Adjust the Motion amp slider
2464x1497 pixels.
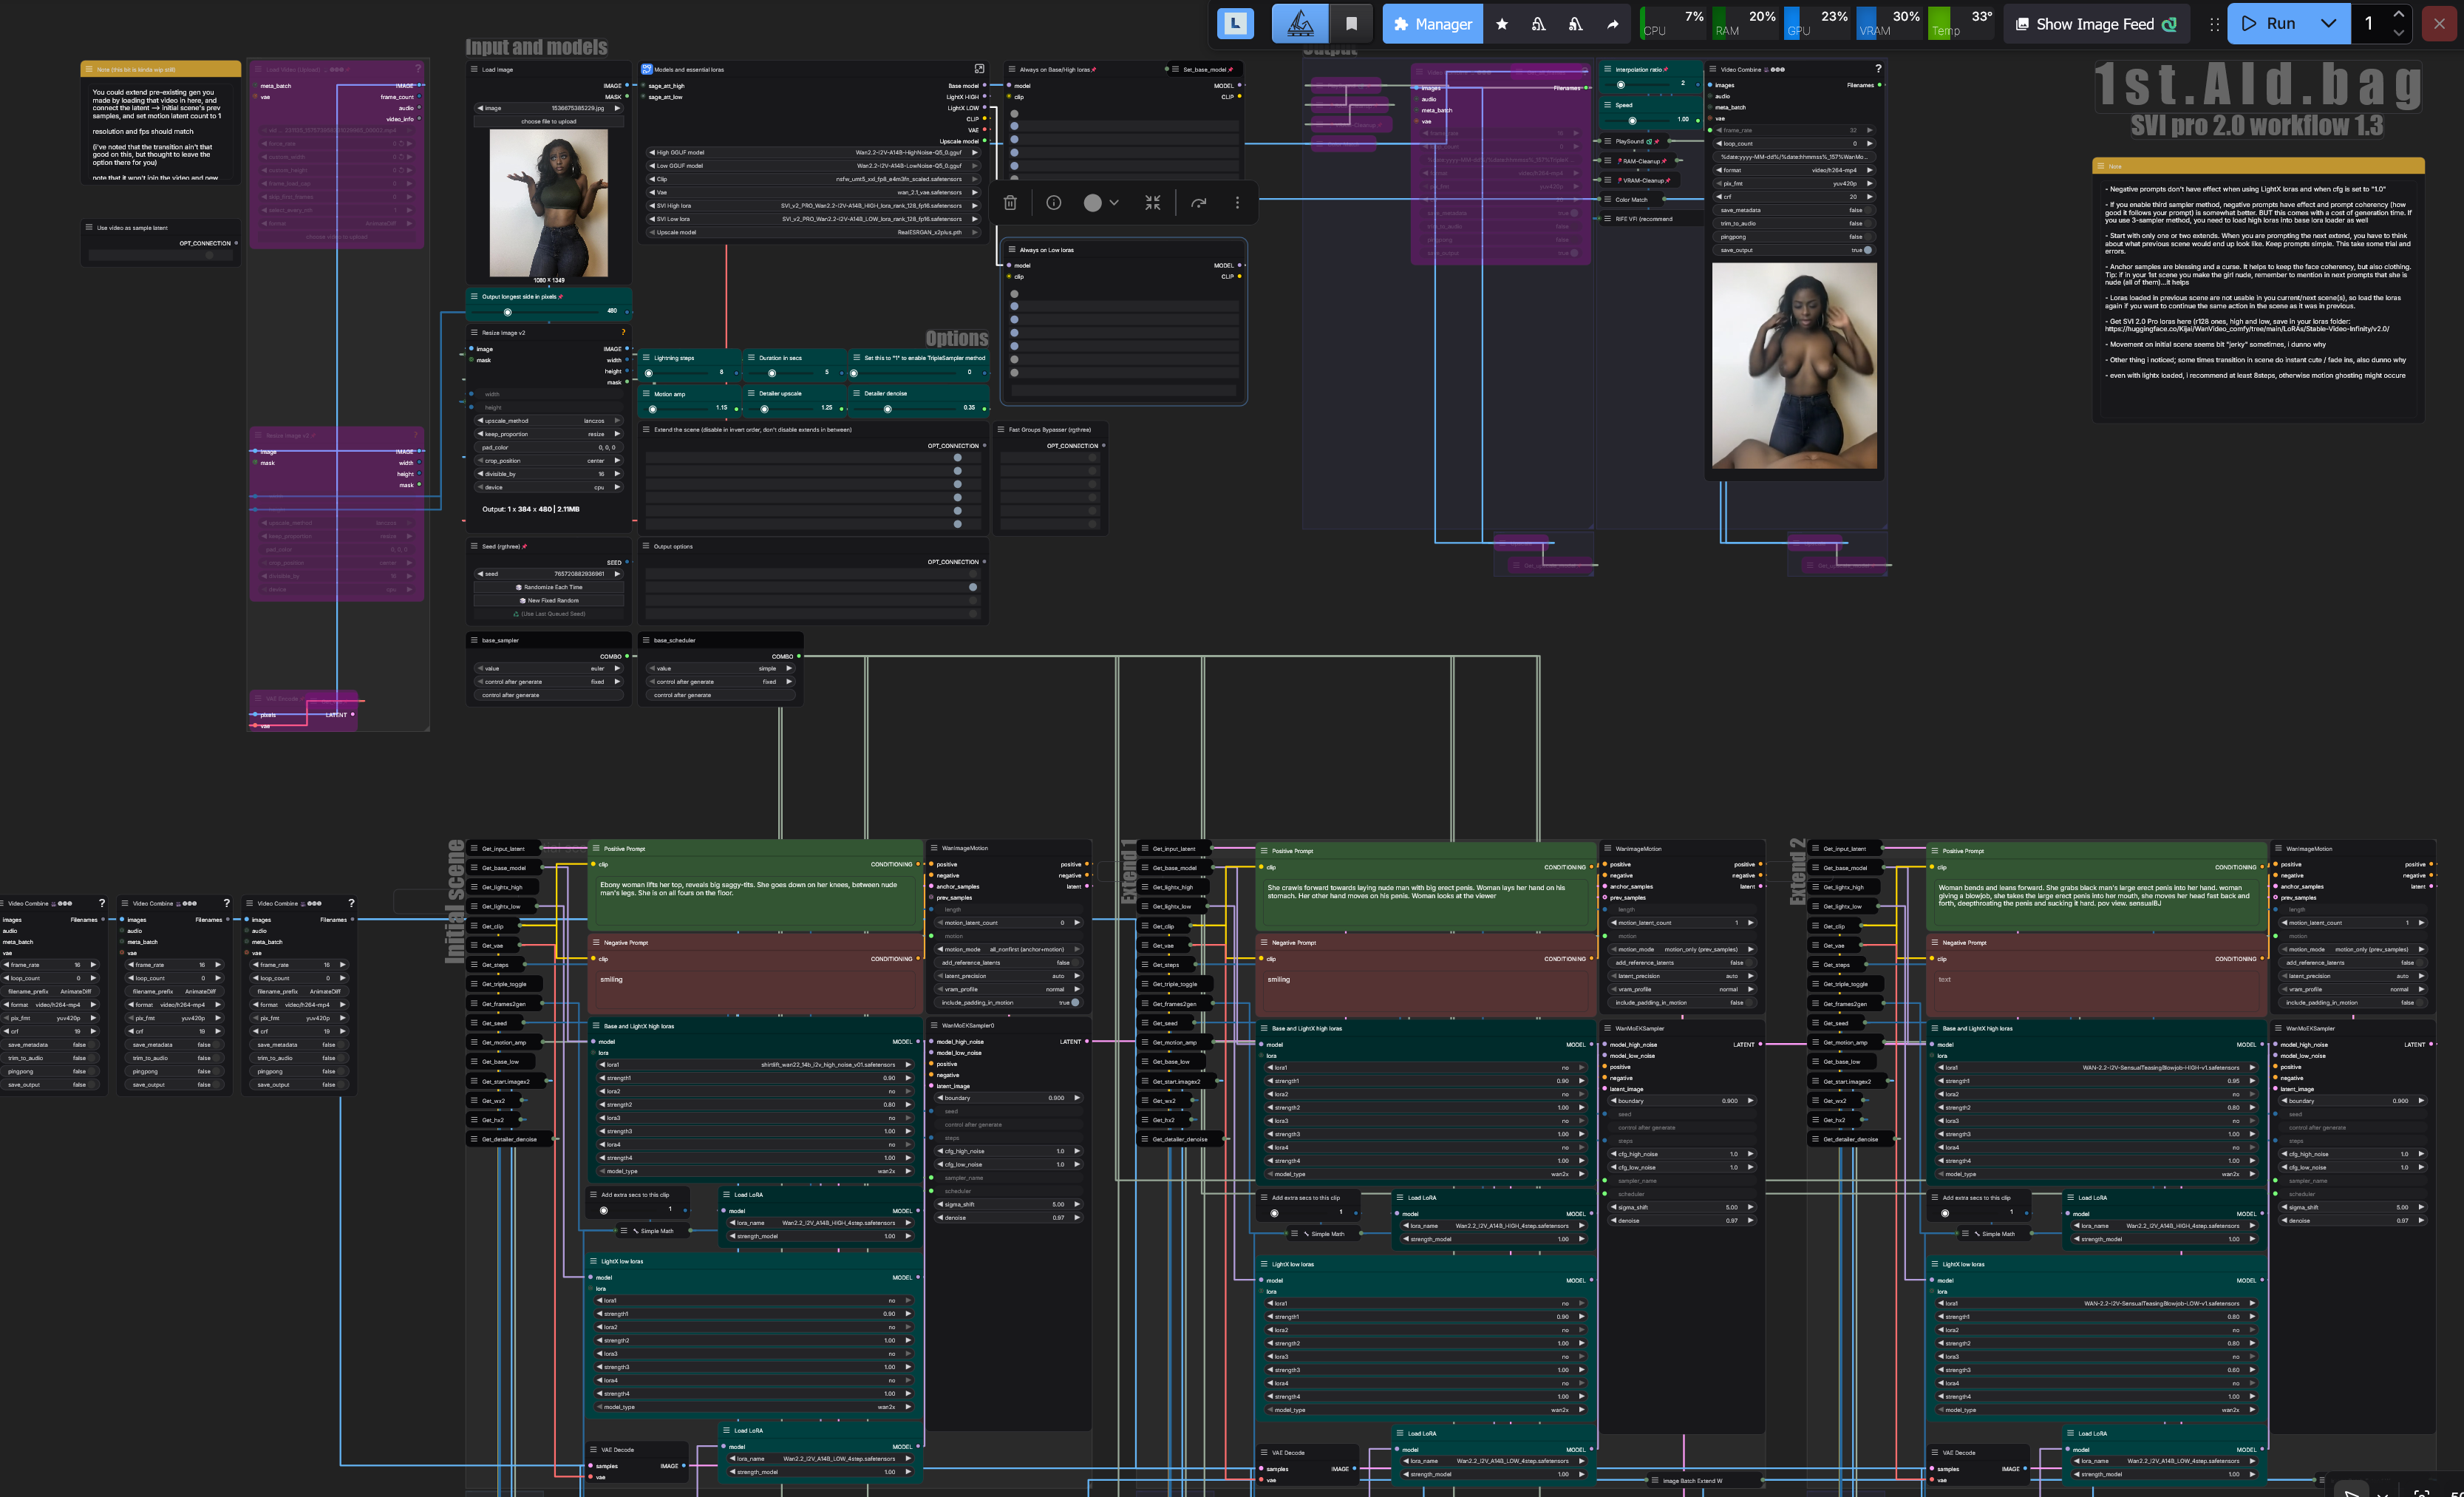pos(653,409)
